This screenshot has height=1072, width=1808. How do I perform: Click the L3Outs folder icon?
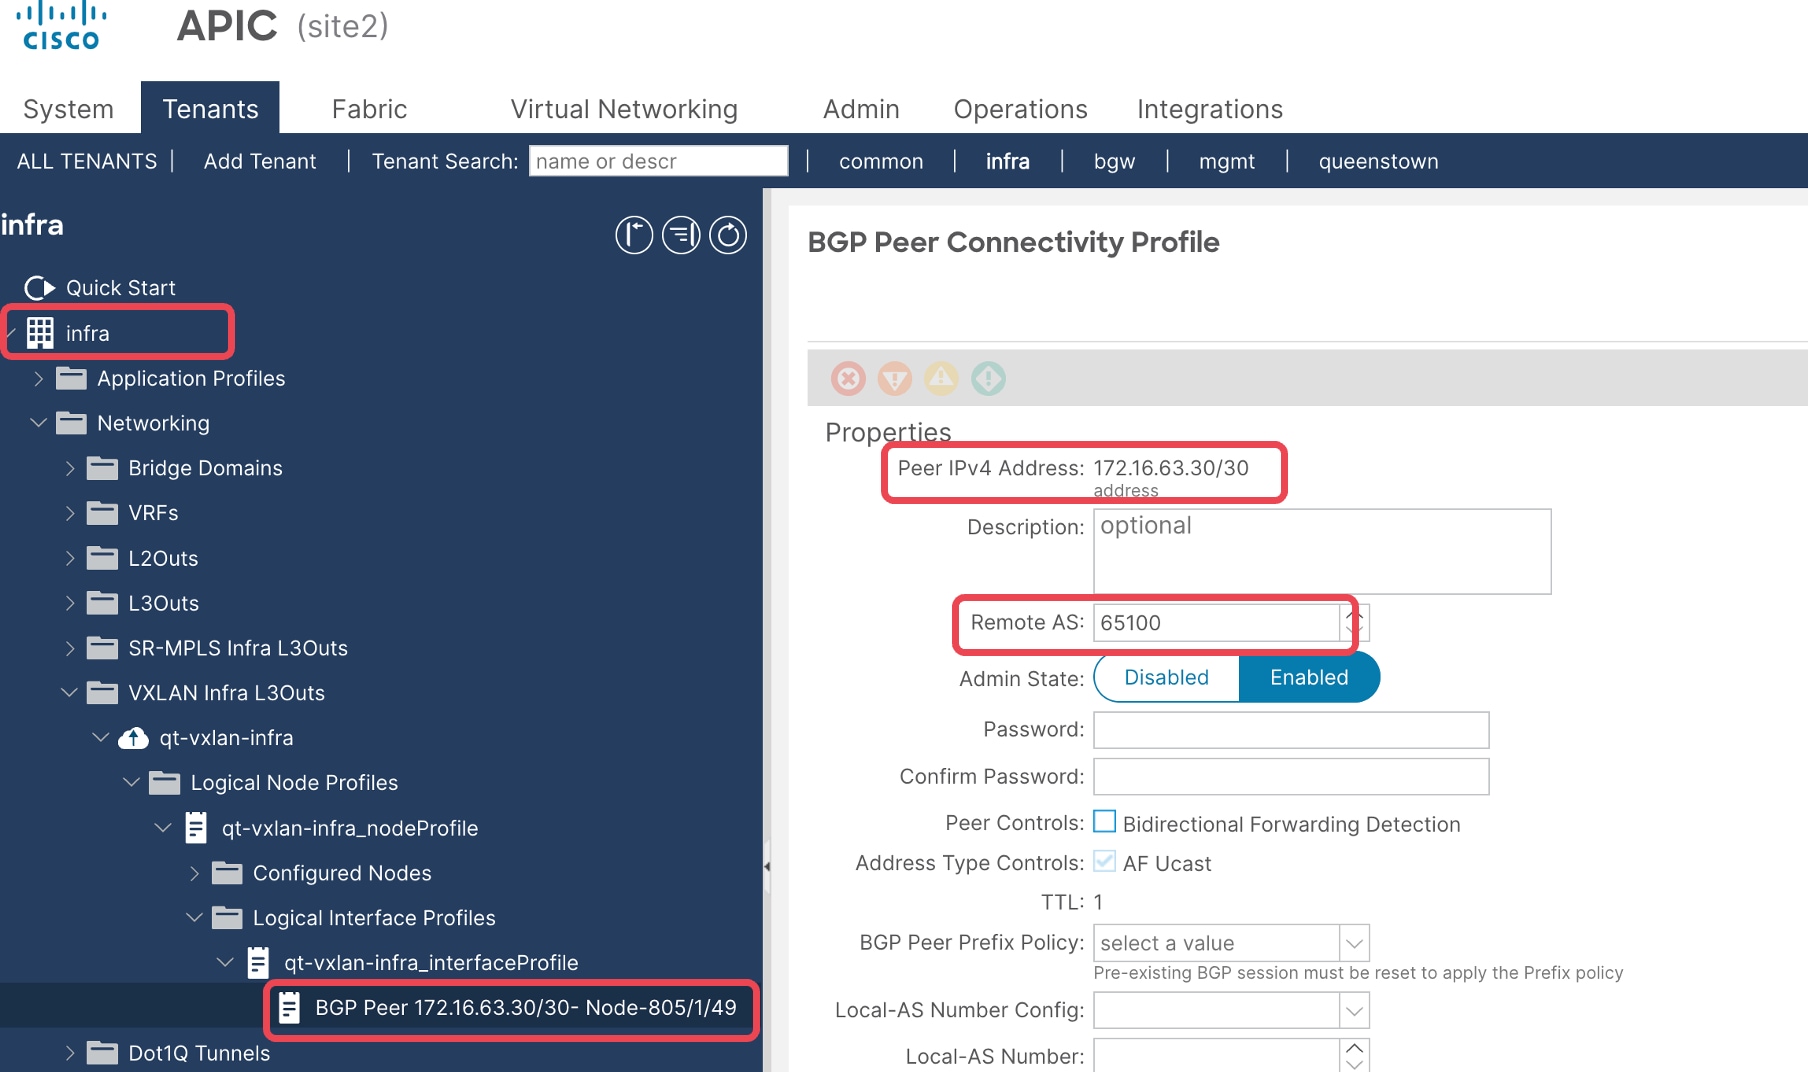(102, 603)
